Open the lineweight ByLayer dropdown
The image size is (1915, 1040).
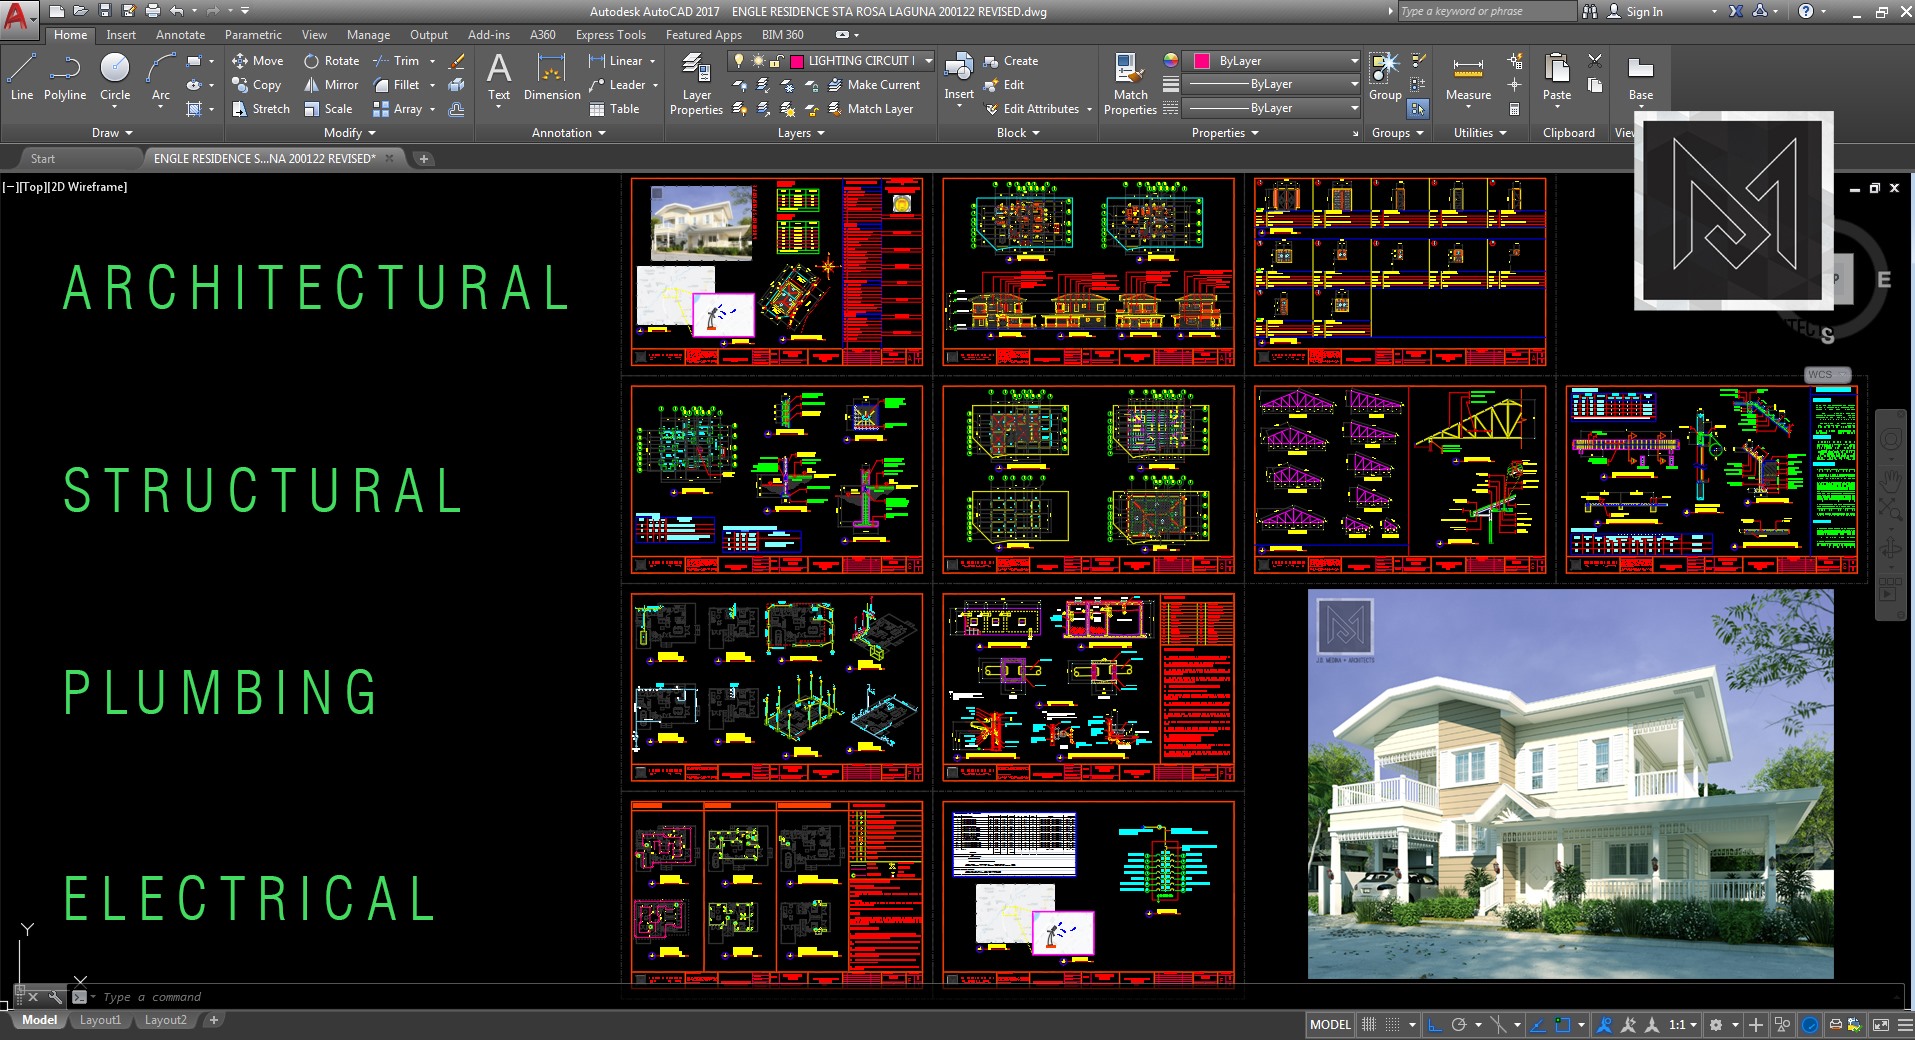coord(1271,84)
